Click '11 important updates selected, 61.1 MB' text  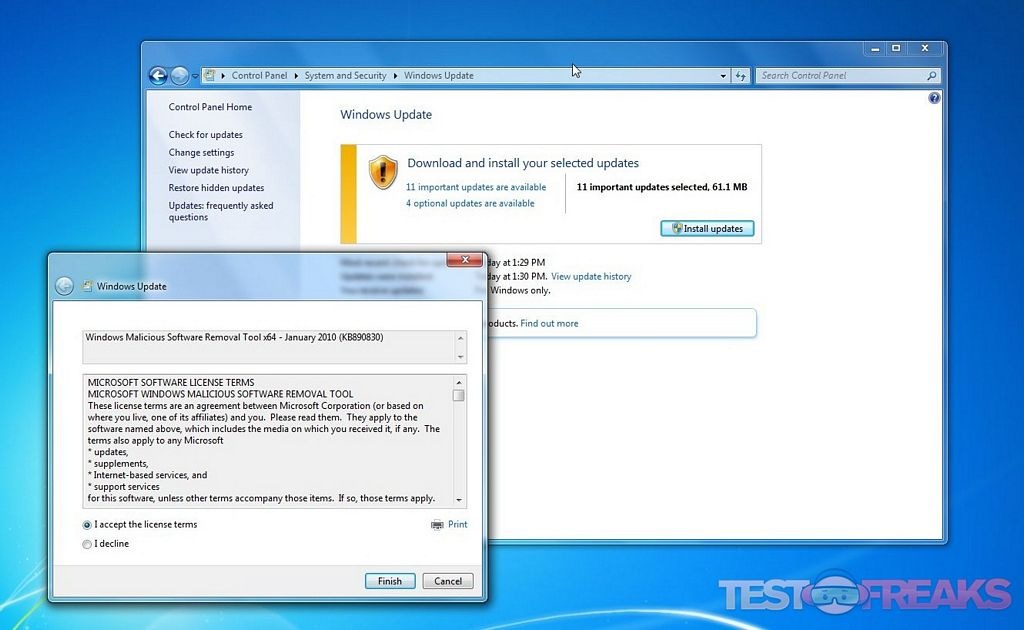click(x=662, y=187)
